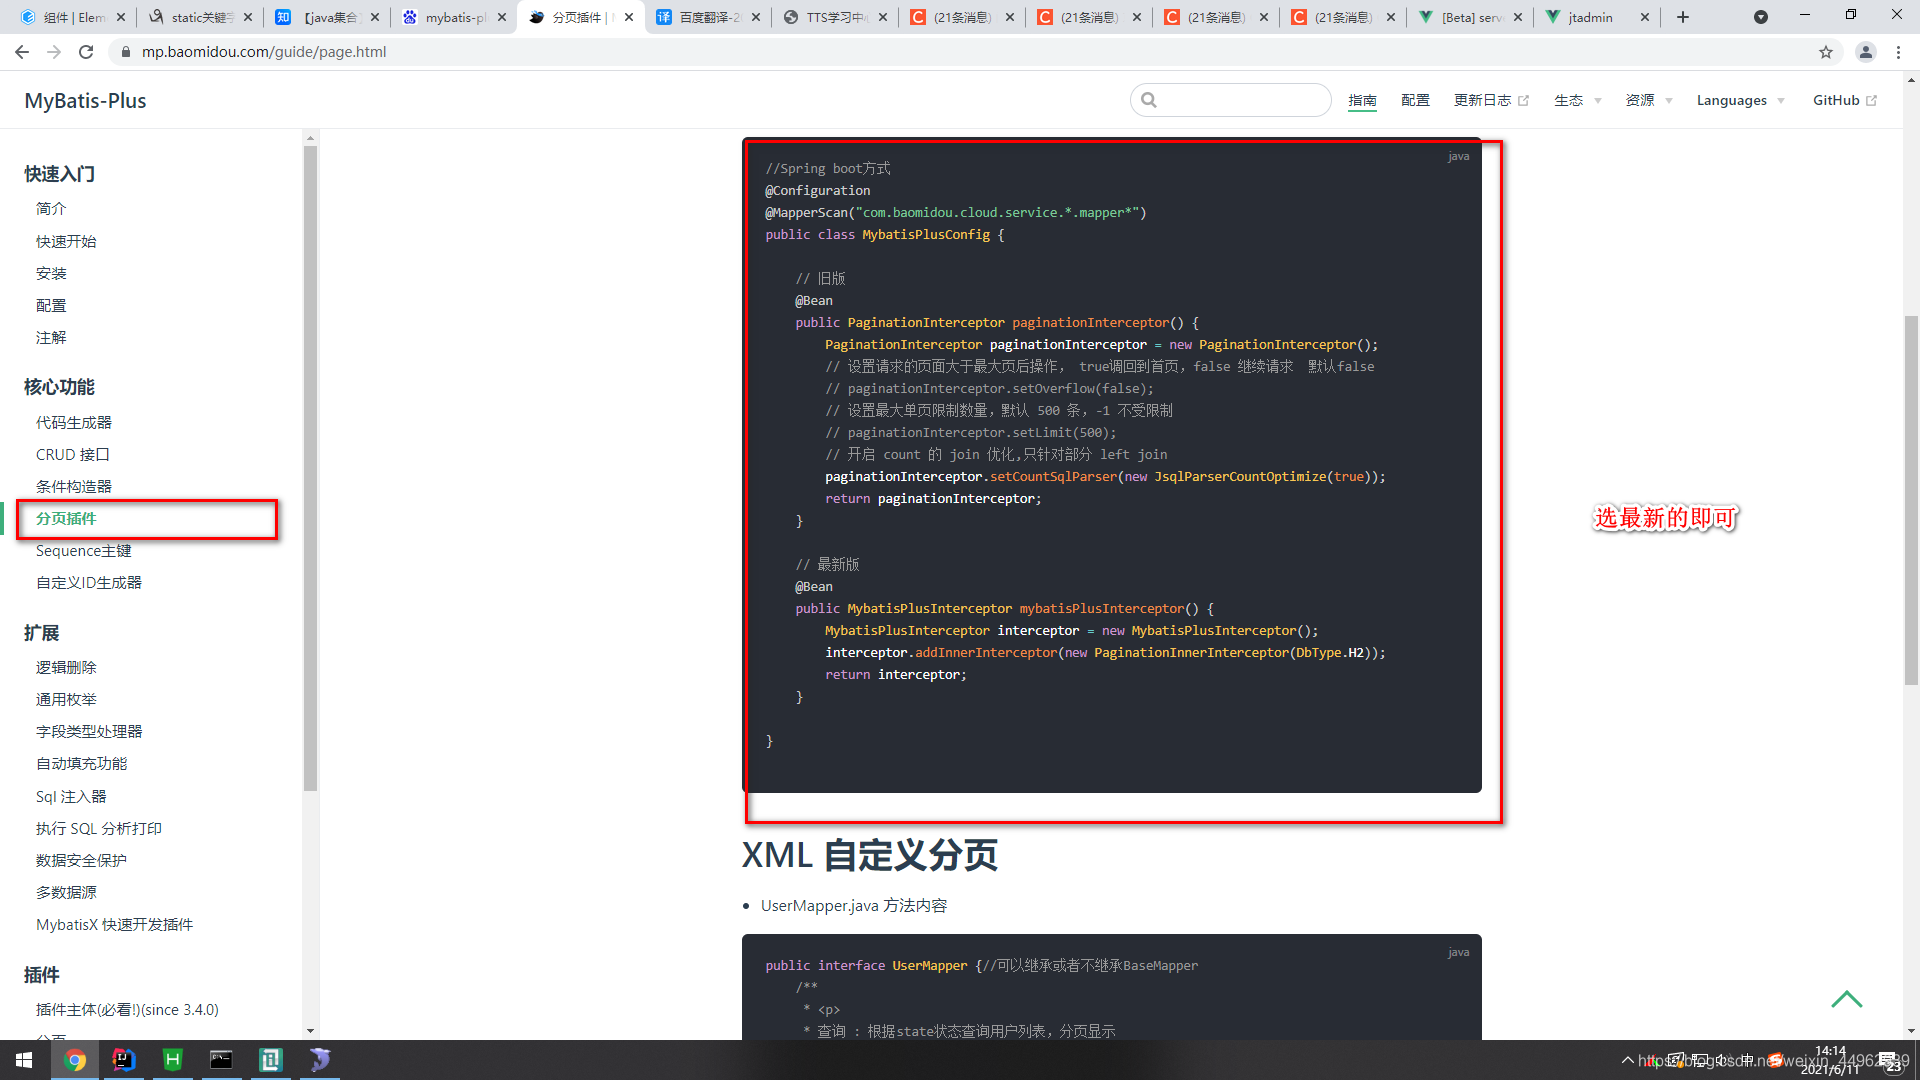This screenshot has height=1080, width=1920.
Task: Open 简介 in the sidebar
Action: point(51,209)
